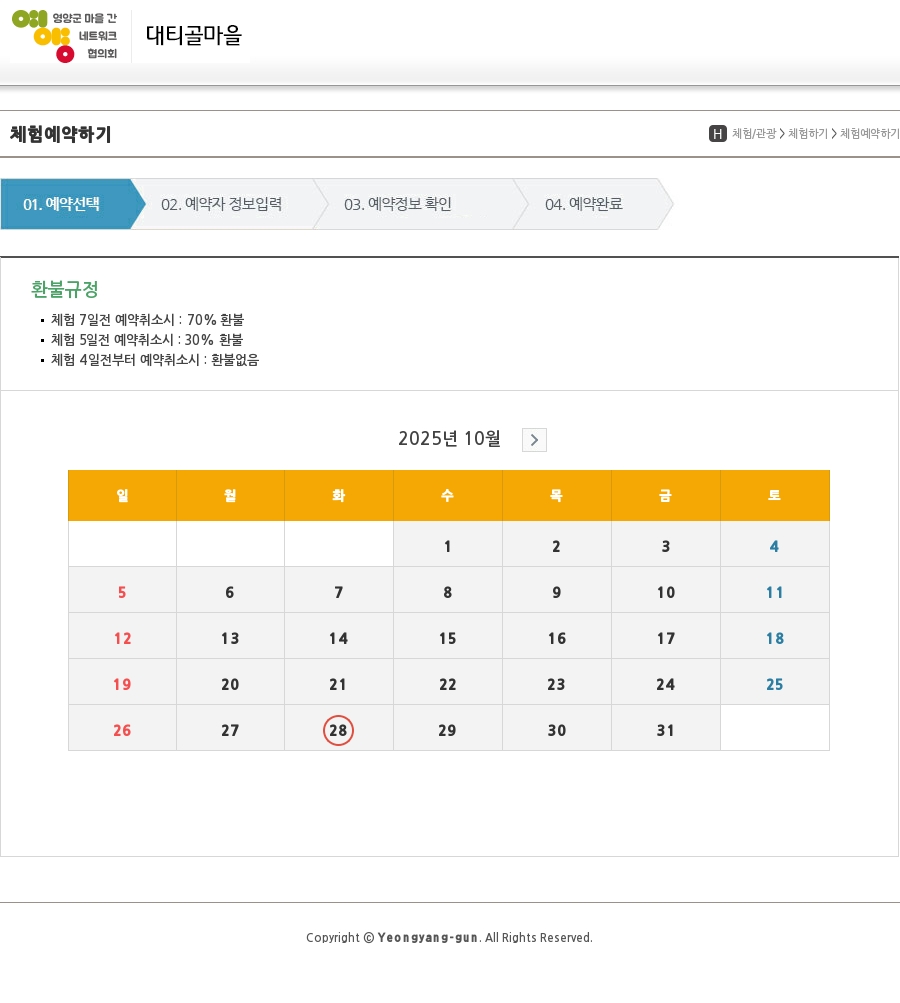
Task: Choose October 29 on the calendar
Action: coord(447,731)
